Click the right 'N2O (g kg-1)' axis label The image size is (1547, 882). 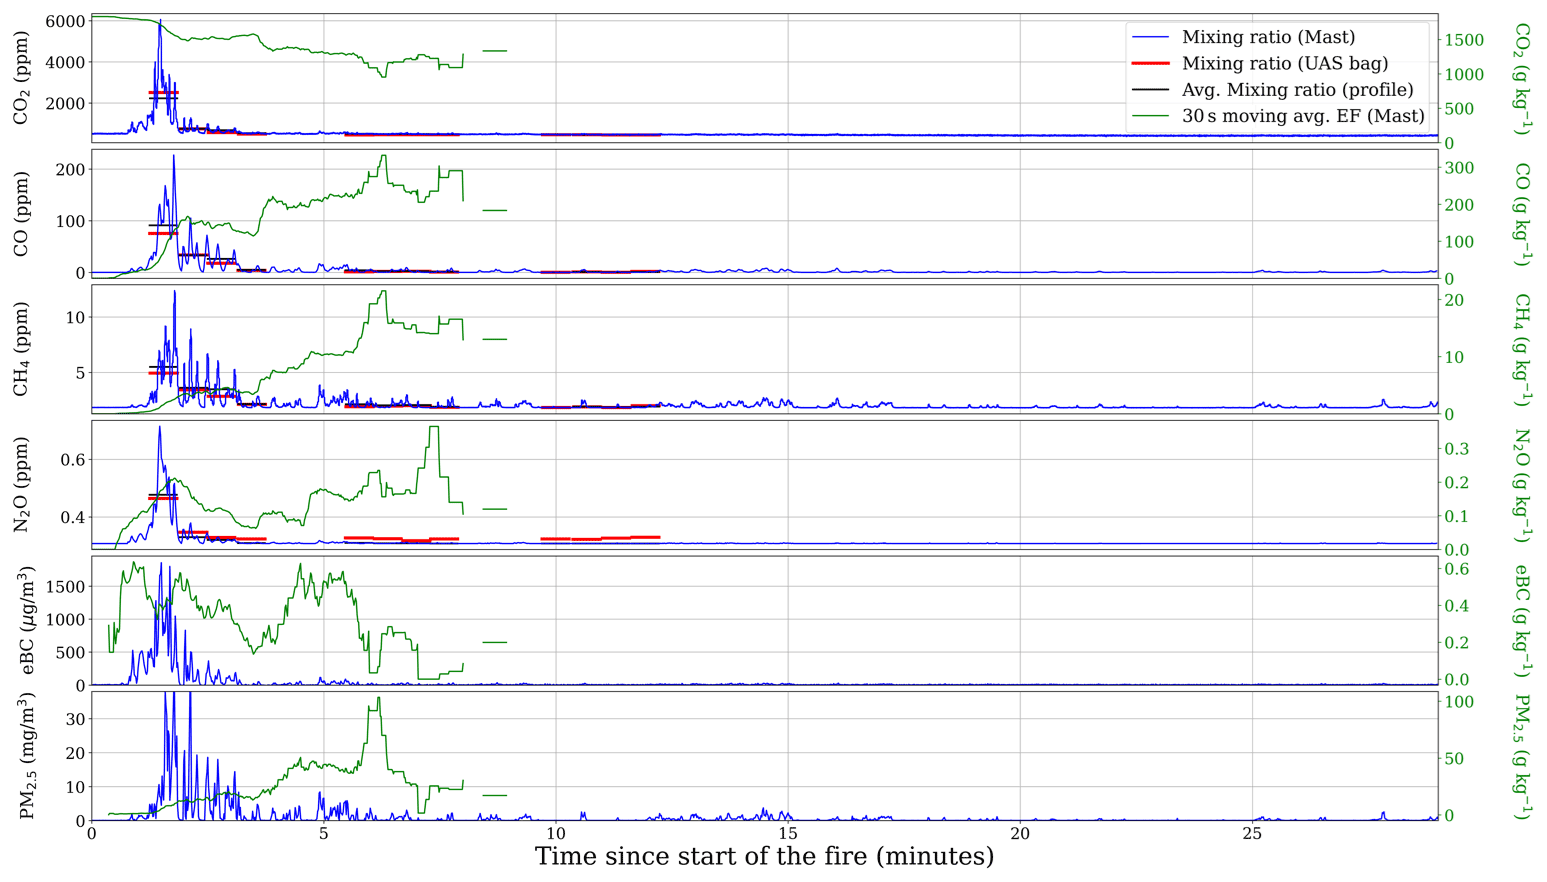[x=1522, y=484]
